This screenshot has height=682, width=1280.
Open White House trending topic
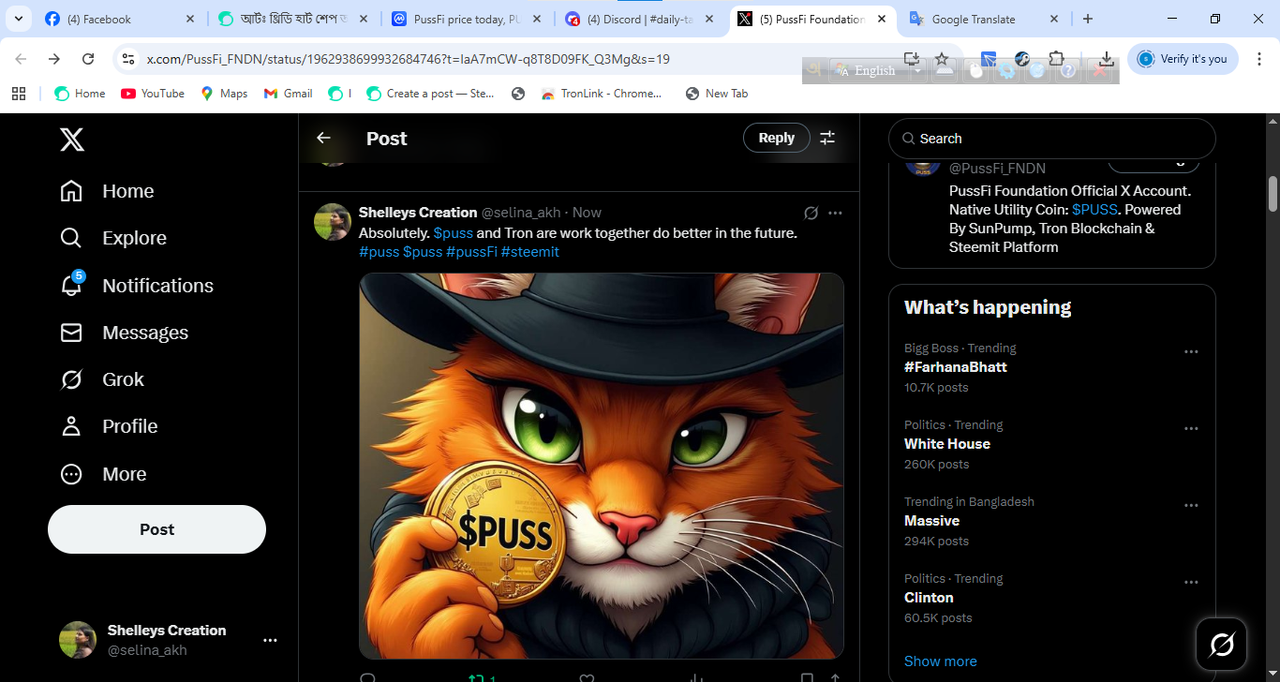point(947,444)
